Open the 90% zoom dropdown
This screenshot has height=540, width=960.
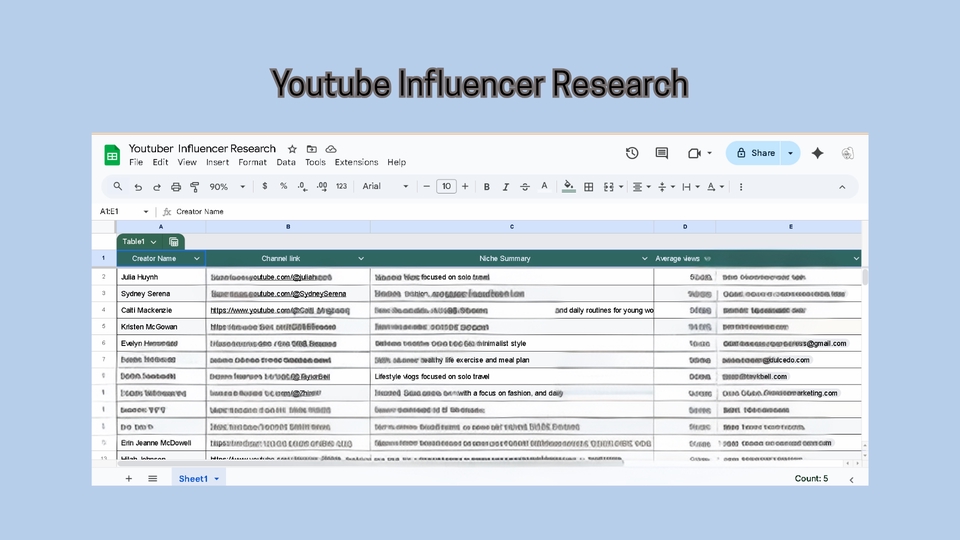click(224, 187)
